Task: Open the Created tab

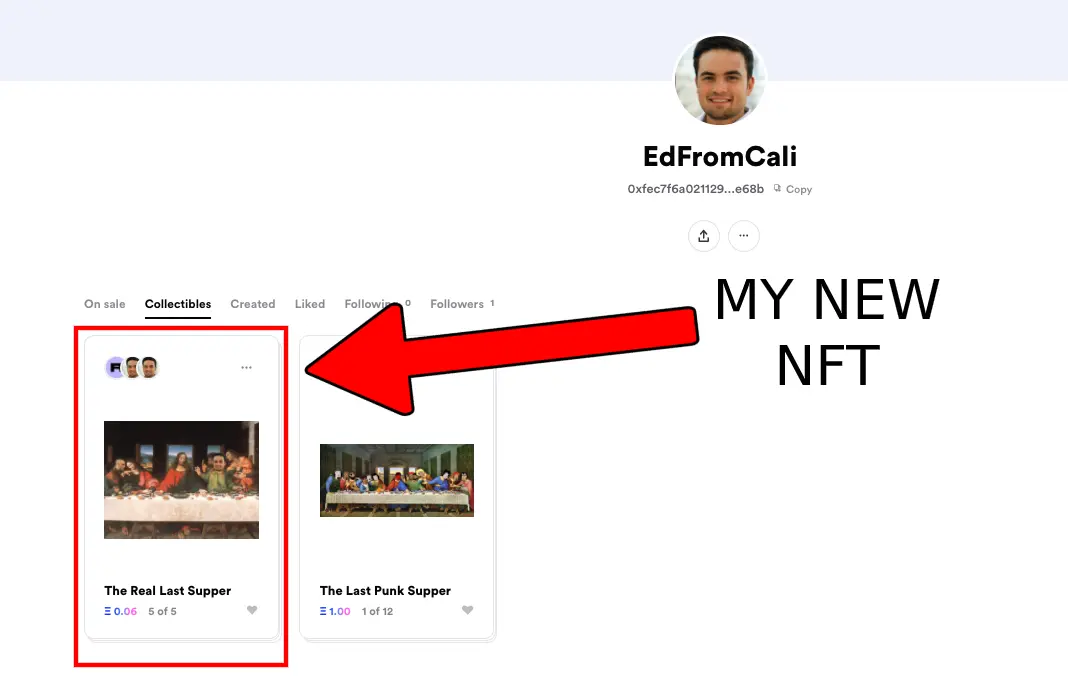Action: (x=253, y=304)
